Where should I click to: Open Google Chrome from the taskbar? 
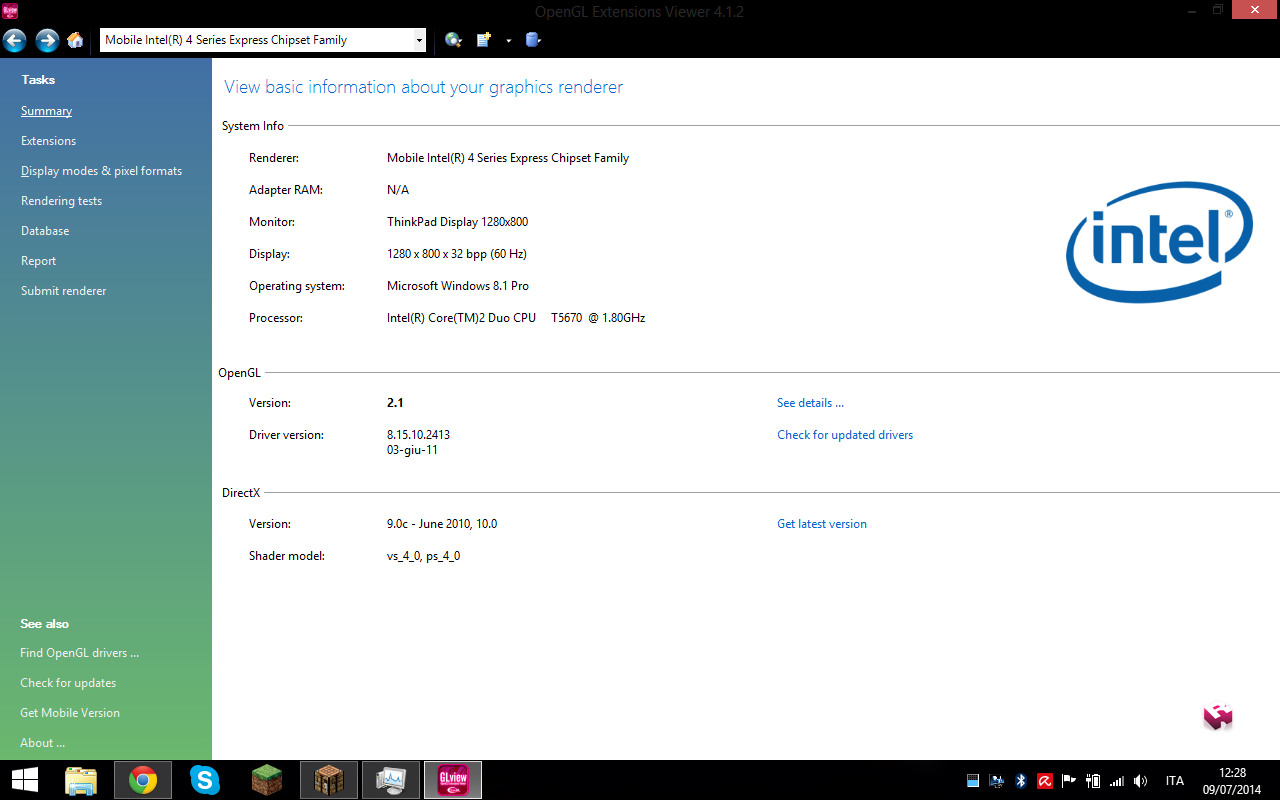tap(143, 780)
